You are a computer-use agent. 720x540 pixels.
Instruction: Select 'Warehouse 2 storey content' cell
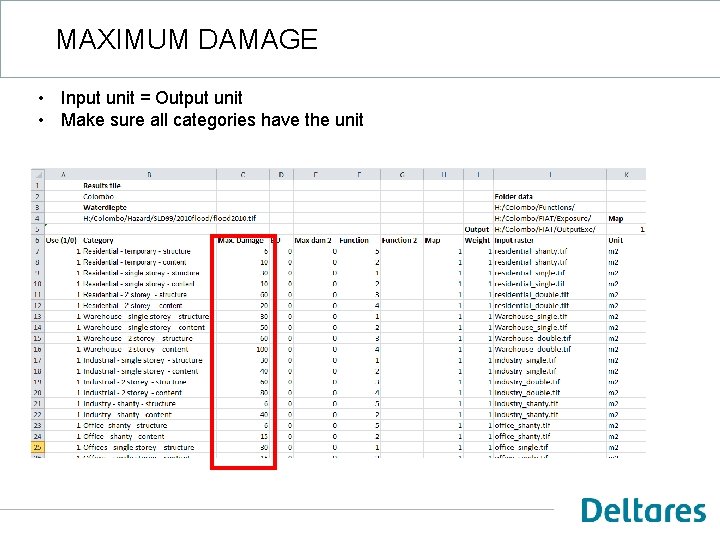(135, 349)
